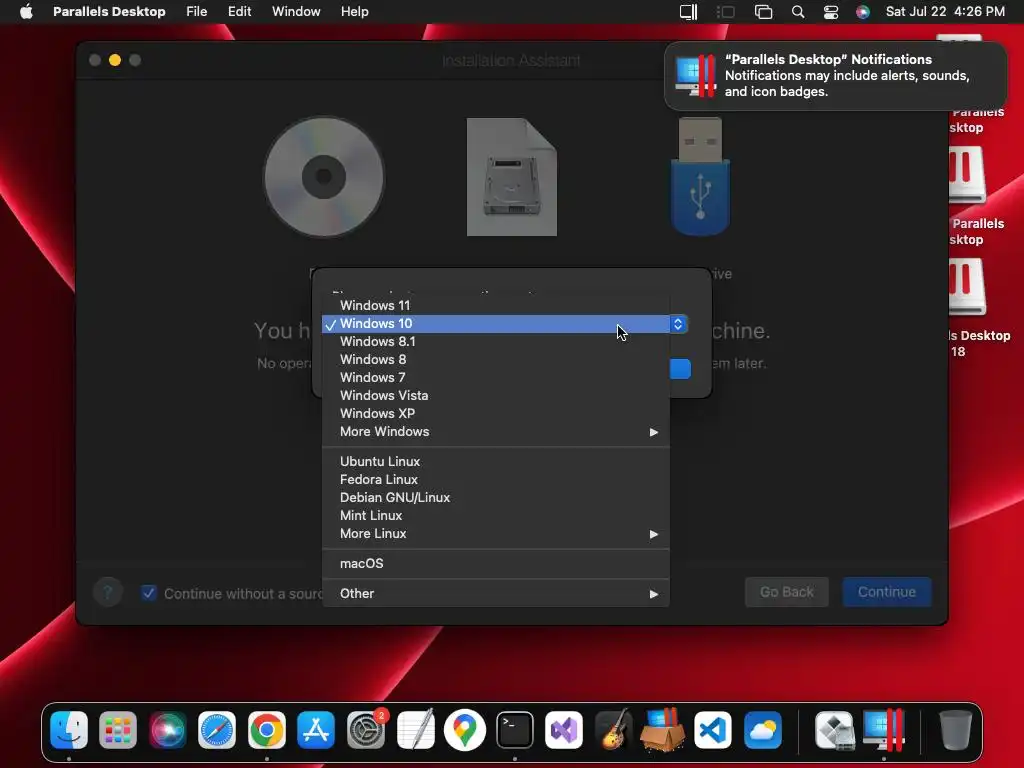
Task: Open Control Center in menu bar
Action: click(831, 11)
